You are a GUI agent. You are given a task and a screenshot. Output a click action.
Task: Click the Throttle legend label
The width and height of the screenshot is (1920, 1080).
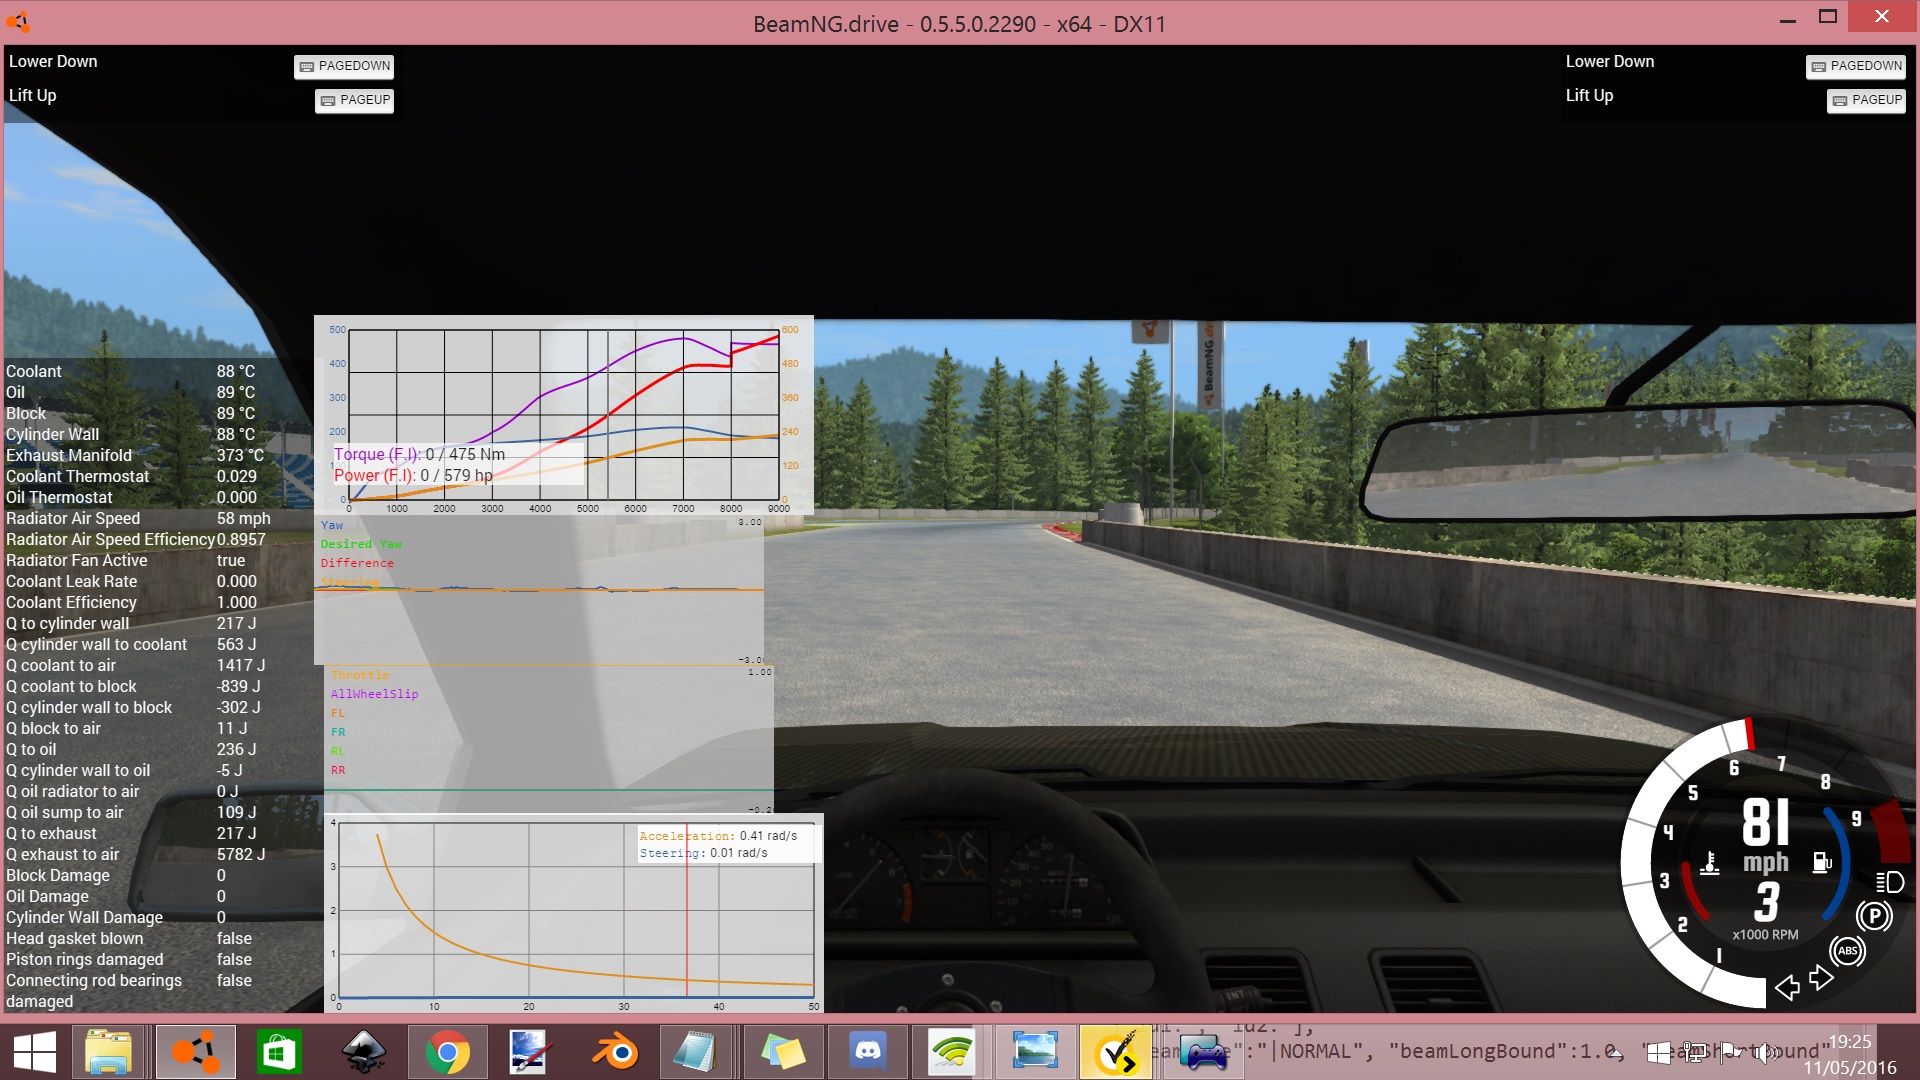360,676
